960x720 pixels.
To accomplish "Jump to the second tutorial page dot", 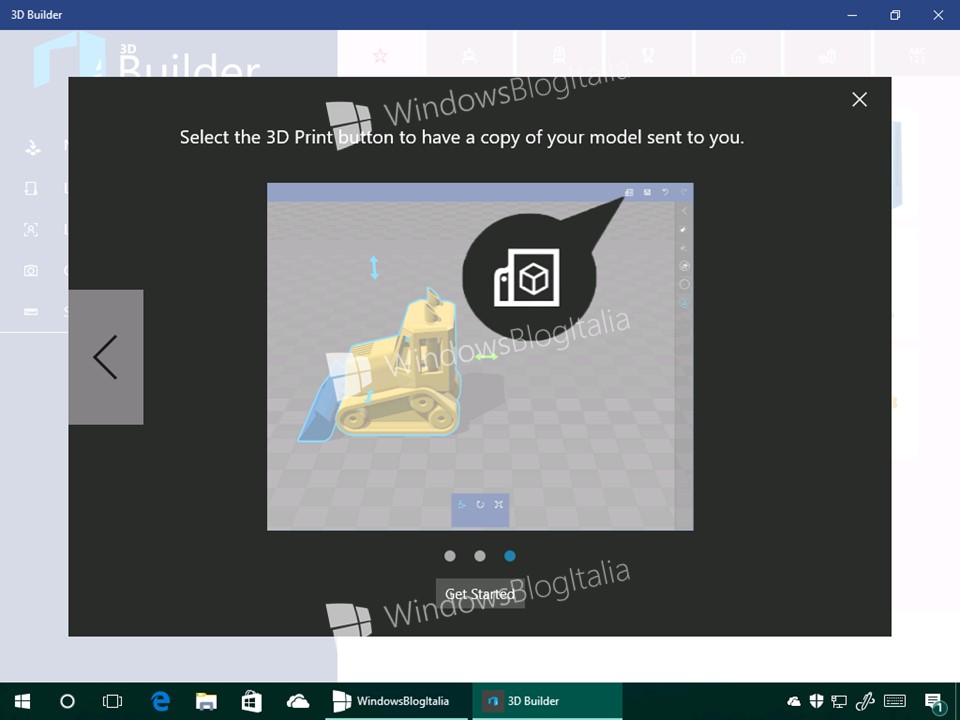I will [480, 556].
